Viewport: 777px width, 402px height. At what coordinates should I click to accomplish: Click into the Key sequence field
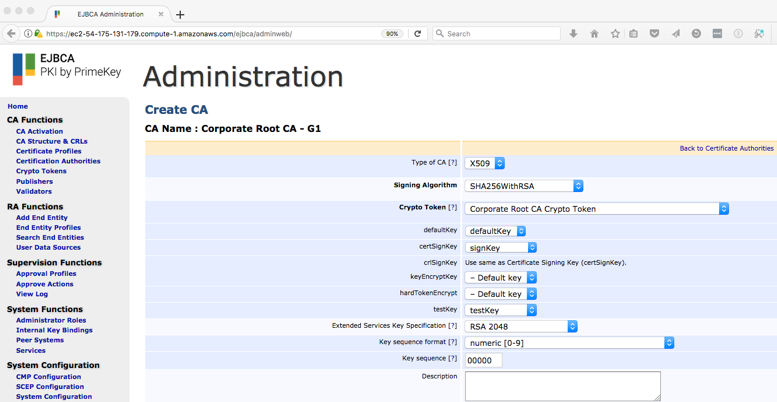483,360
